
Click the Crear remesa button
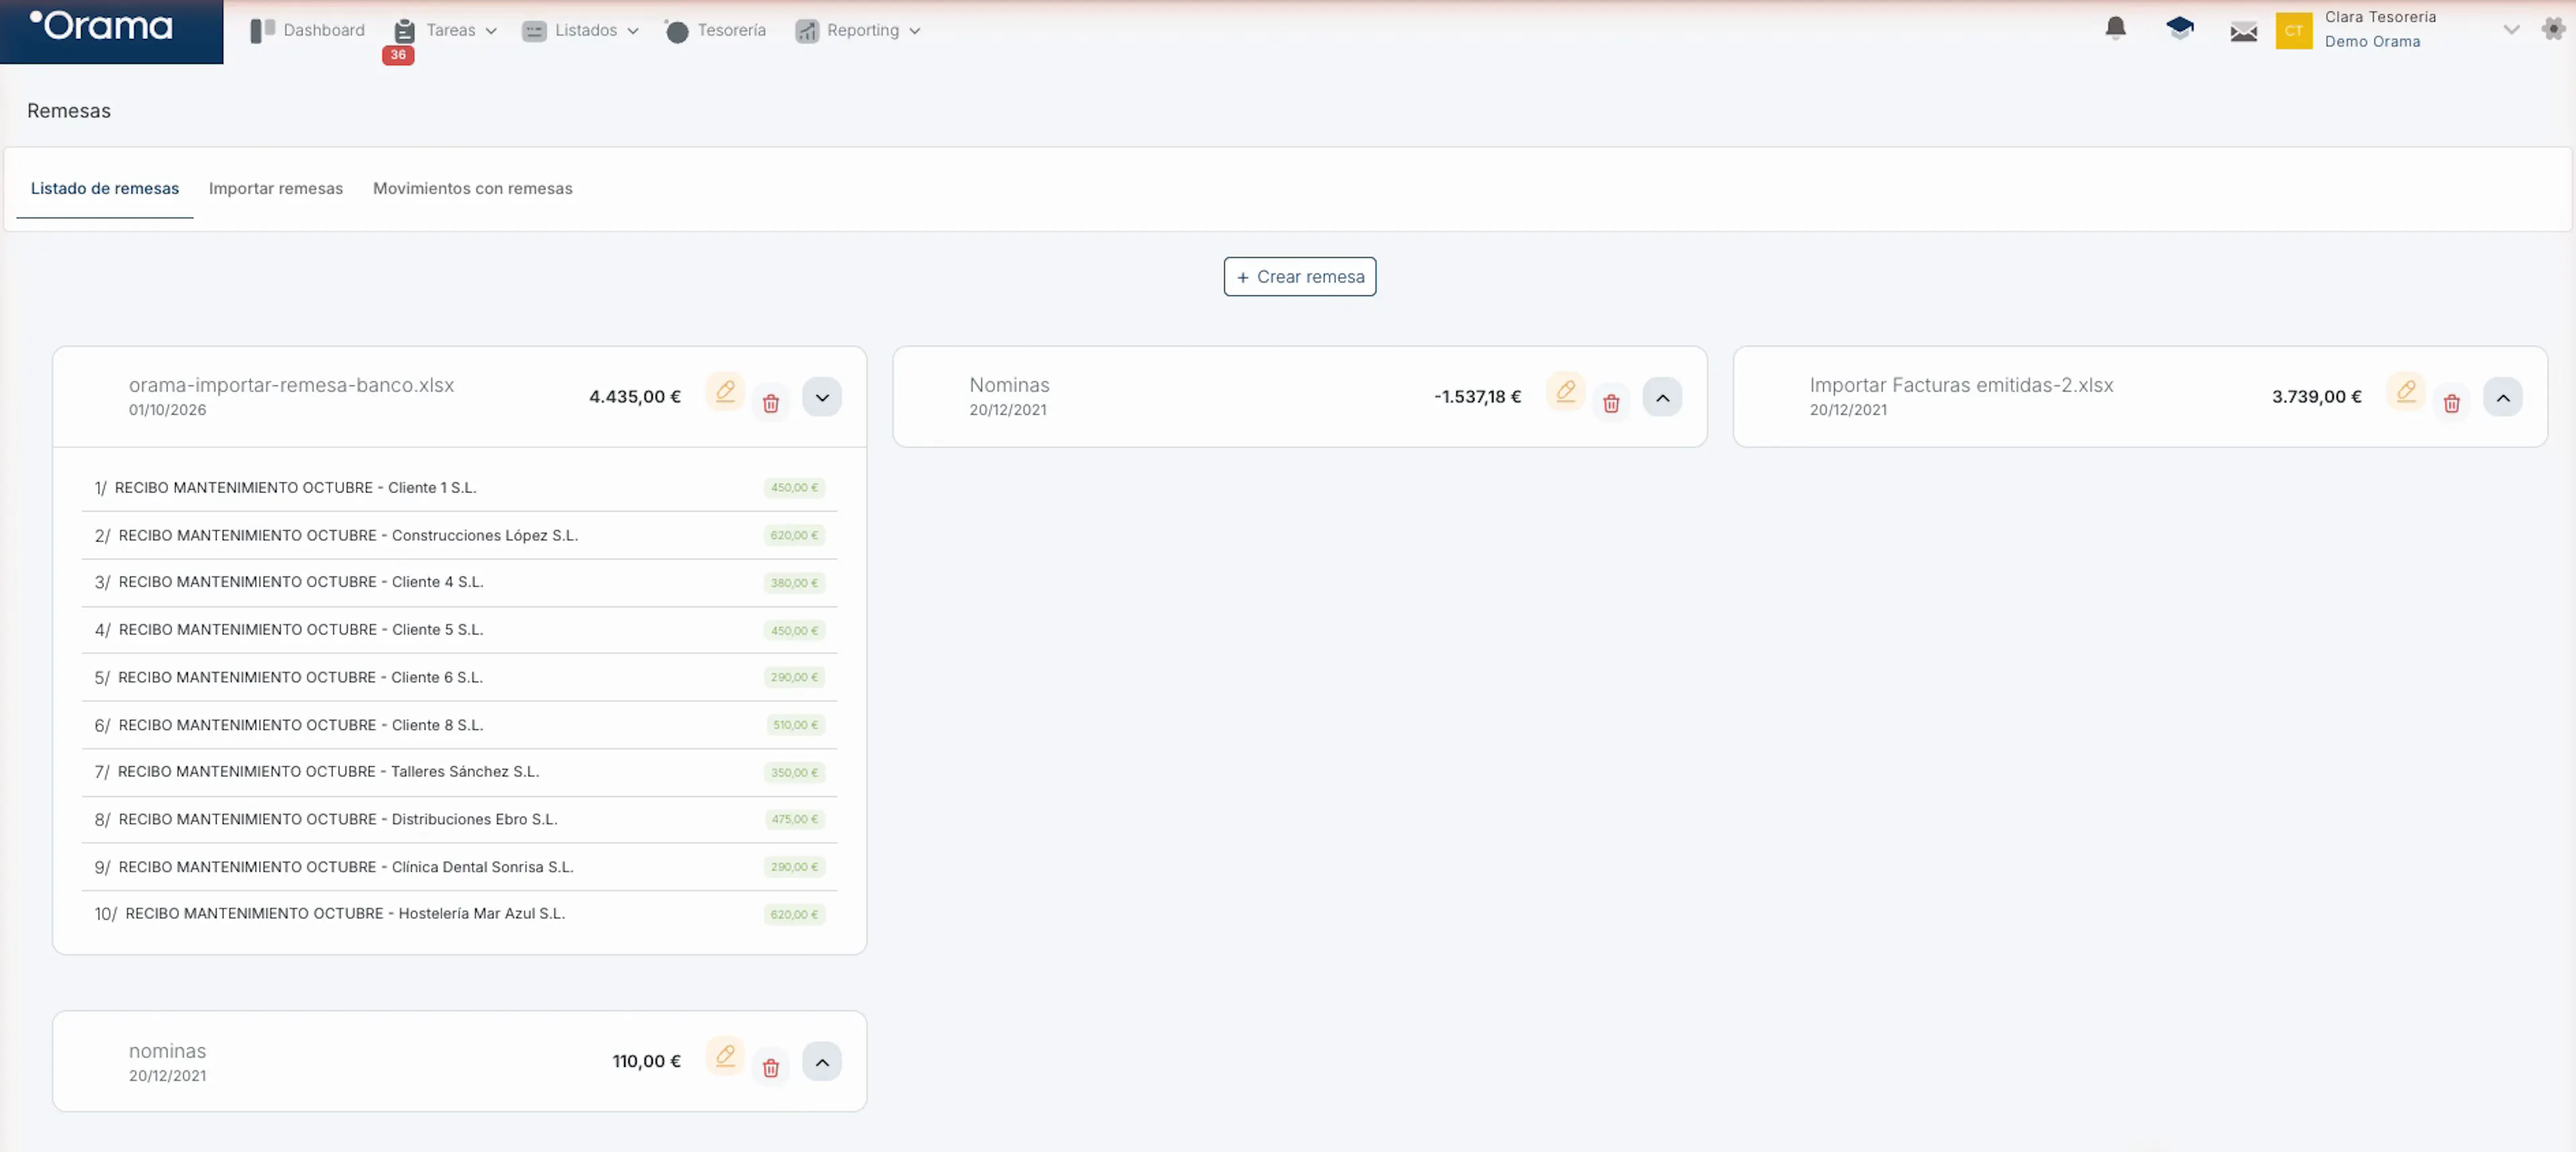coord(1300,277)
